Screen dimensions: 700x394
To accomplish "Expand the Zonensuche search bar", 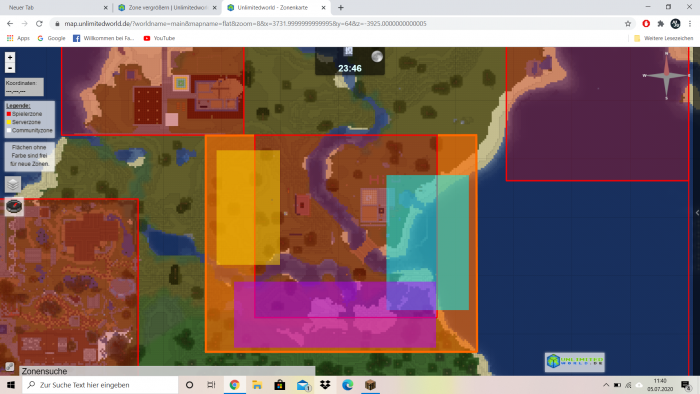I will [167, 371].
